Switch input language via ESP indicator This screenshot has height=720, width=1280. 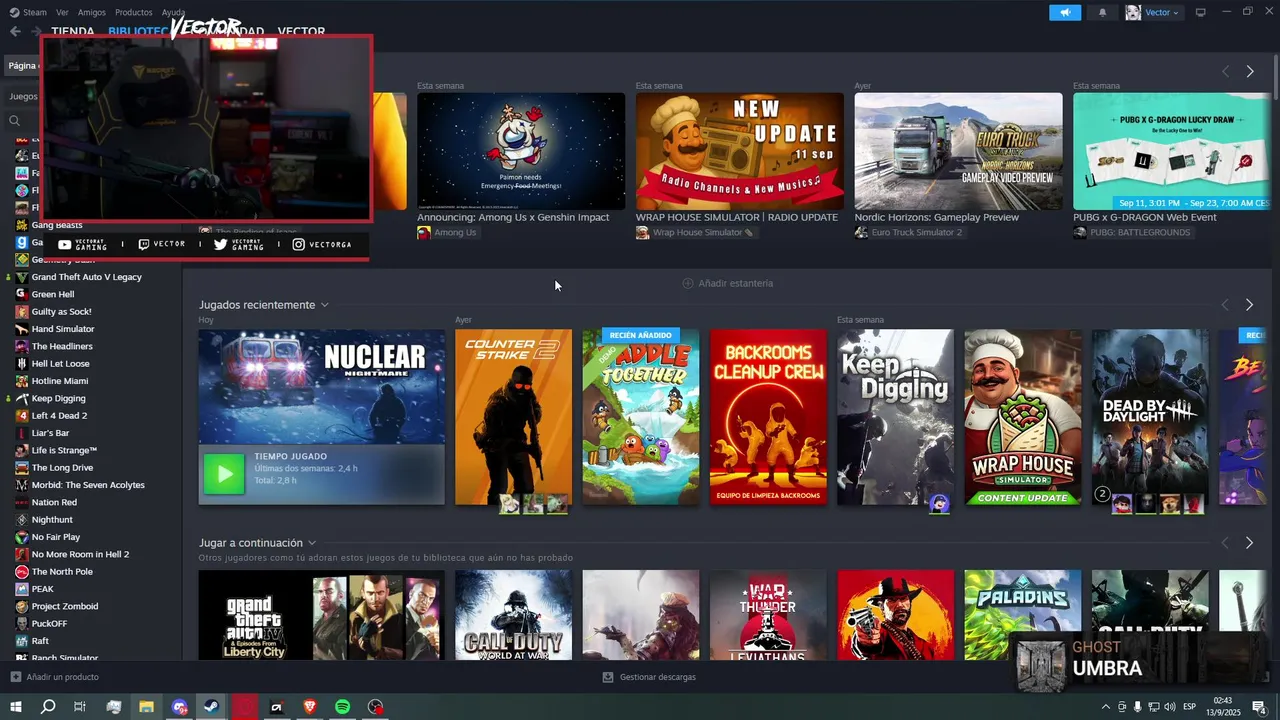point(1190,707)
